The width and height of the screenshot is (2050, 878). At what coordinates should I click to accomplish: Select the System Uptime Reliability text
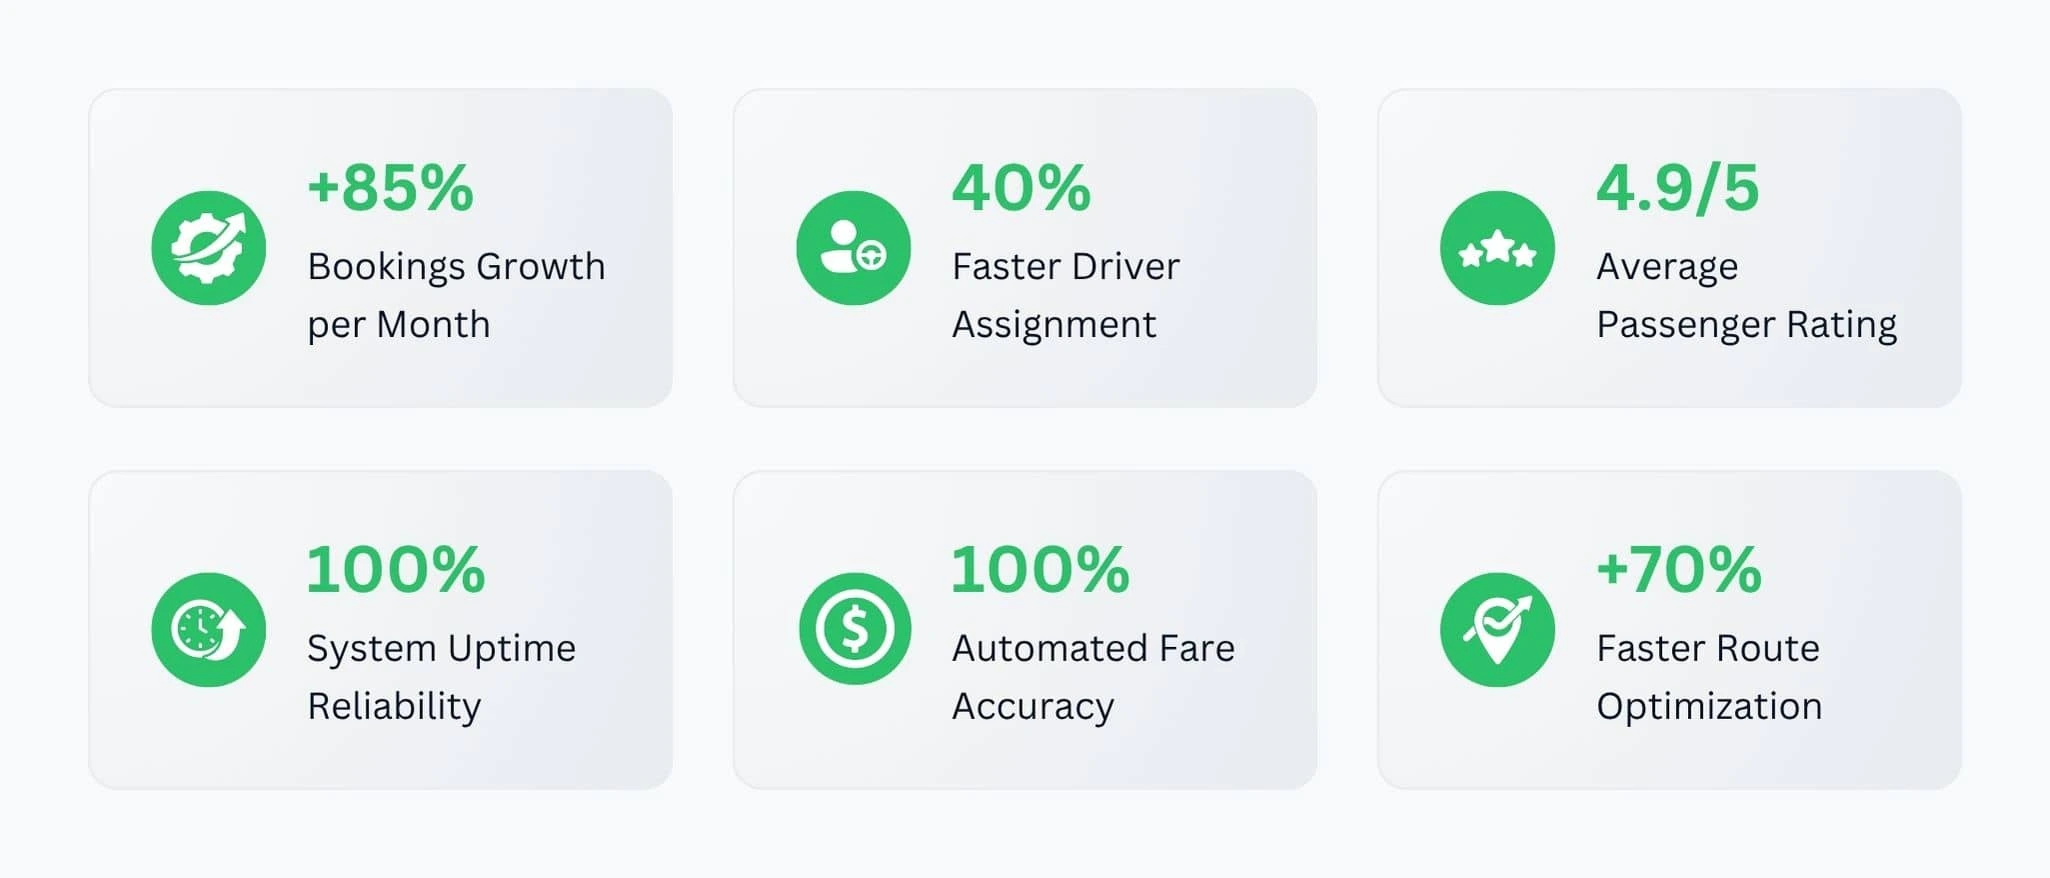click(x=441, y=677)
